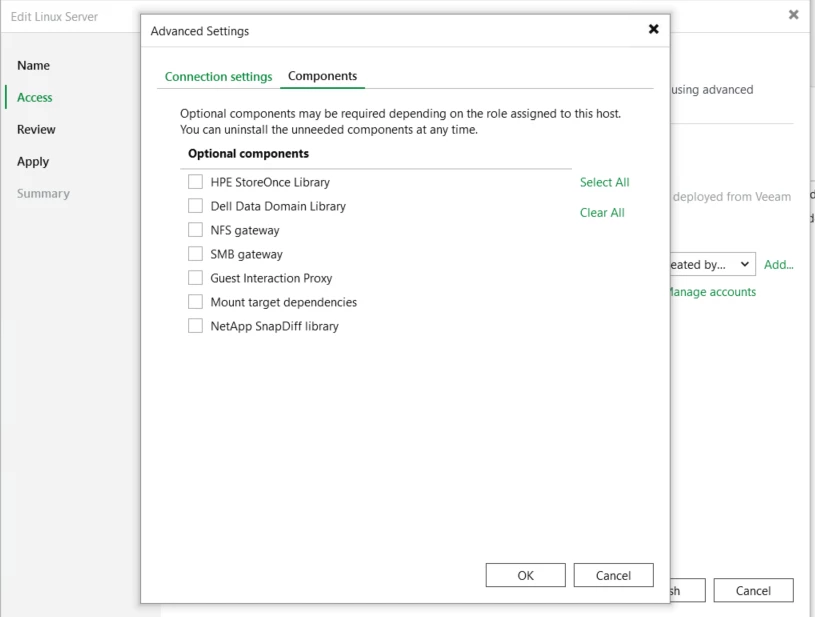Click the Select All link
The image size is (815, 617).
604,182
